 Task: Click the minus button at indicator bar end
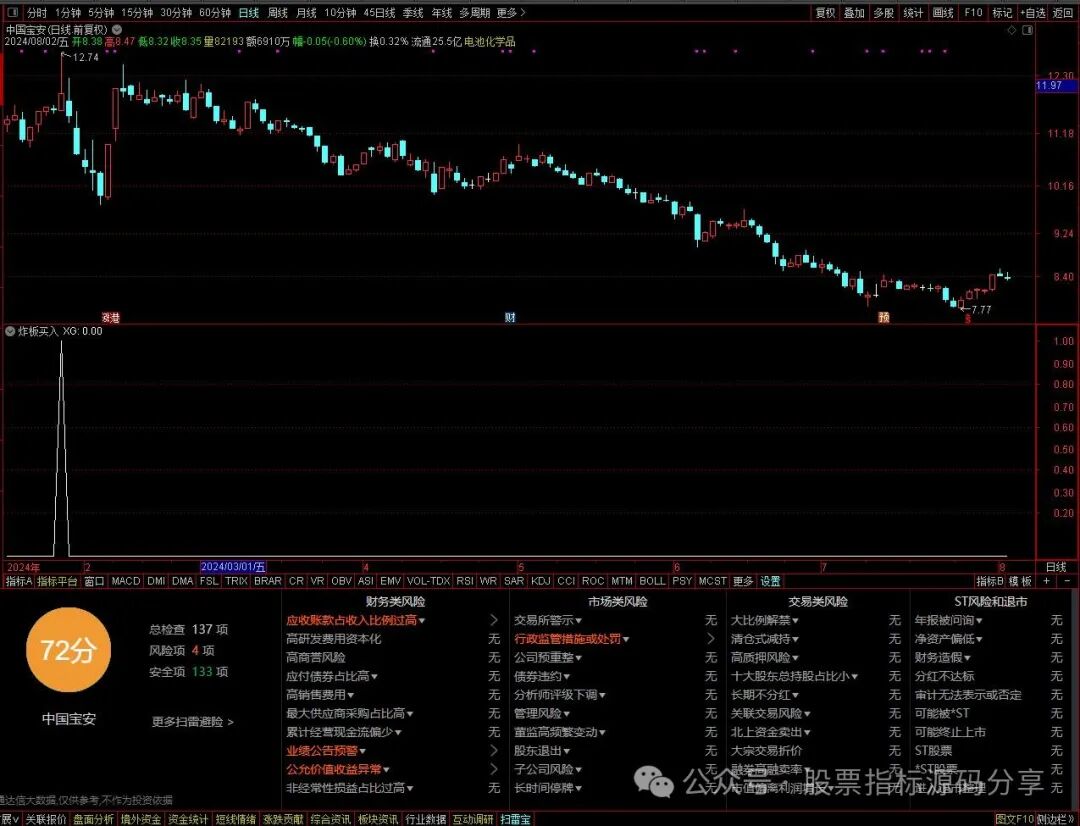click(x=1068, y=581)
